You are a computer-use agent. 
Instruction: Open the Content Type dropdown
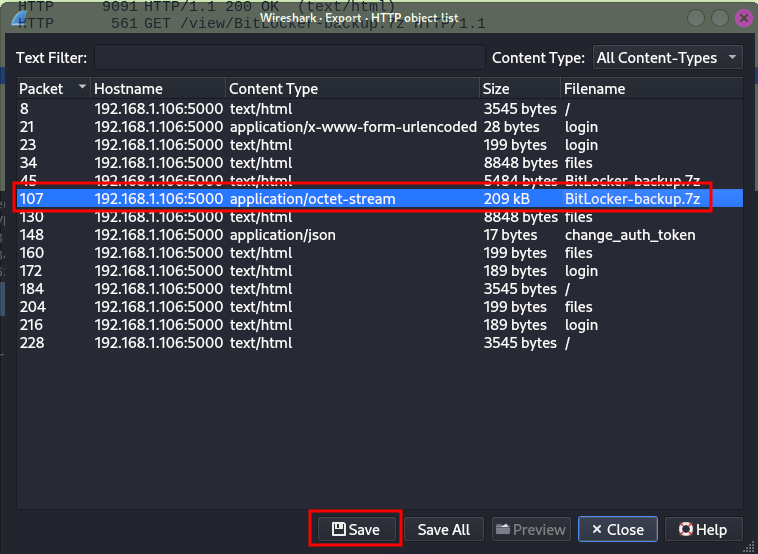[668, 58]
